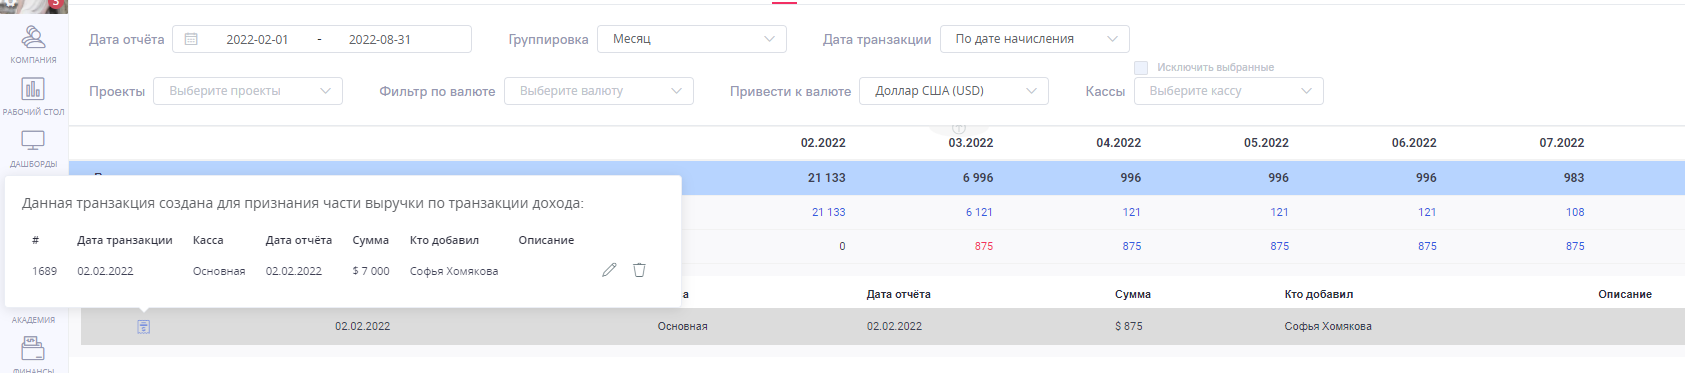Click the 121 value under 04.2022
1685x373 pixels.
click(1132, 212)
